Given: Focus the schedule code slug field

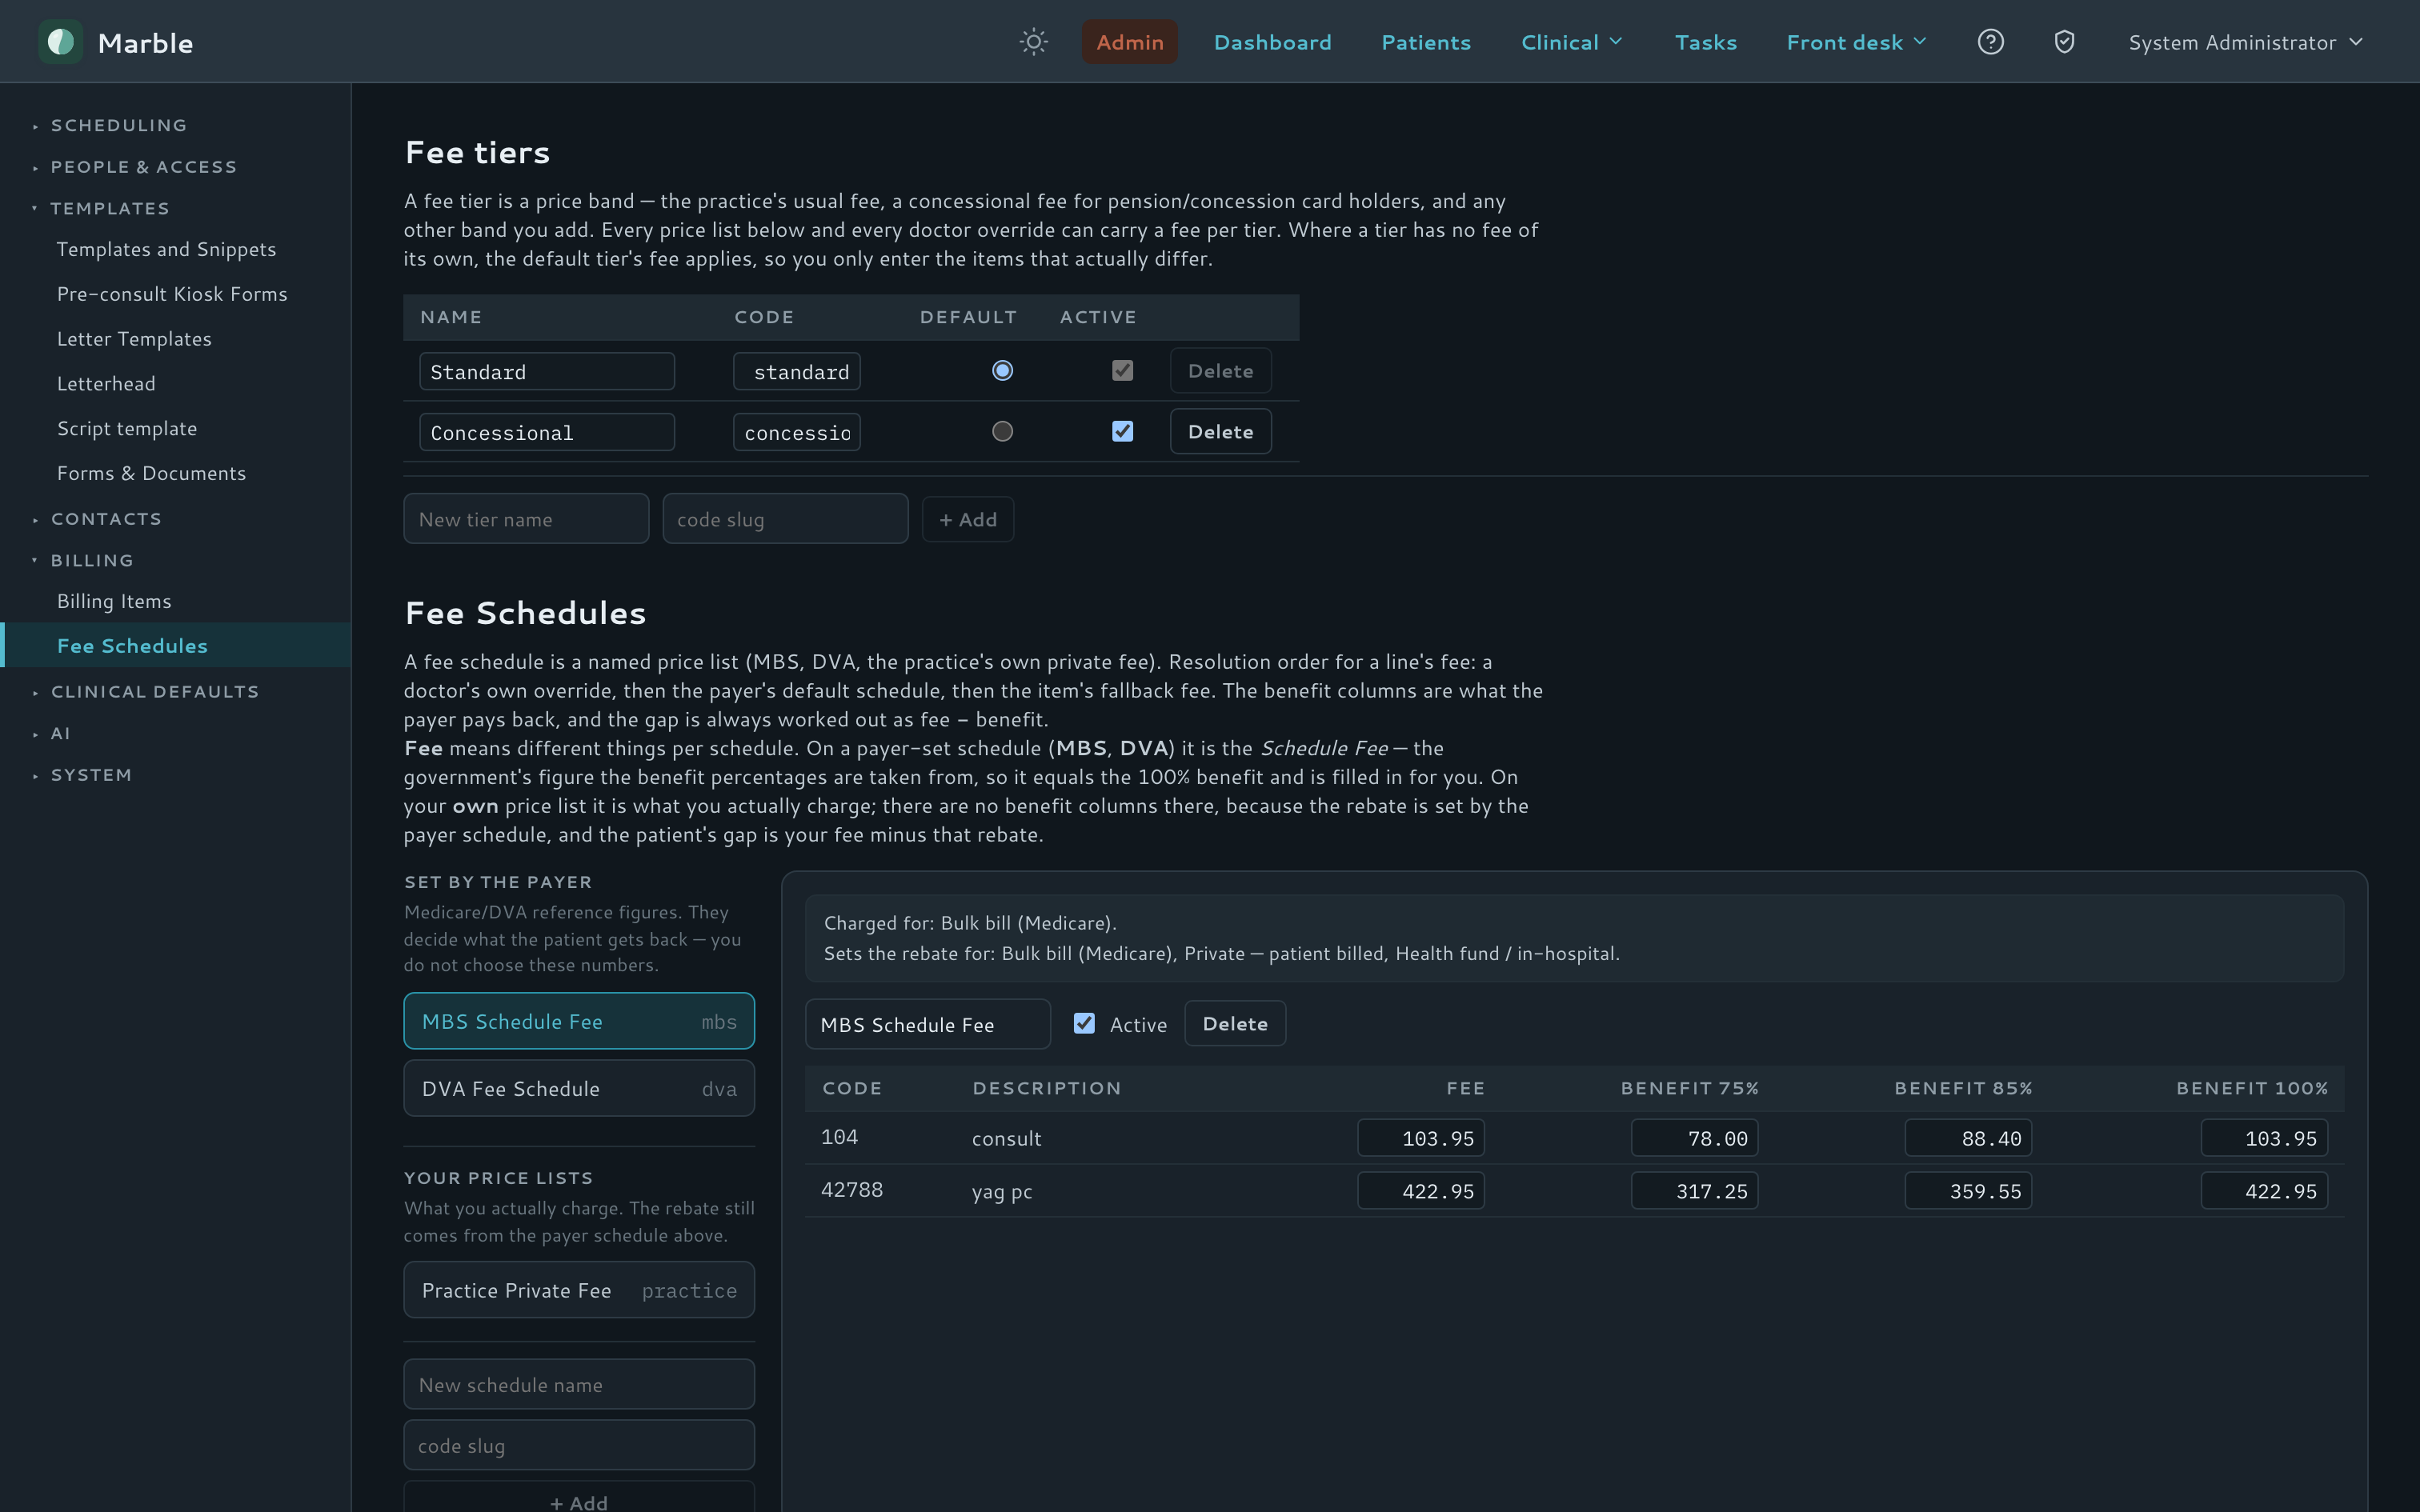Looking at the screenshot, I should 579,1445.
